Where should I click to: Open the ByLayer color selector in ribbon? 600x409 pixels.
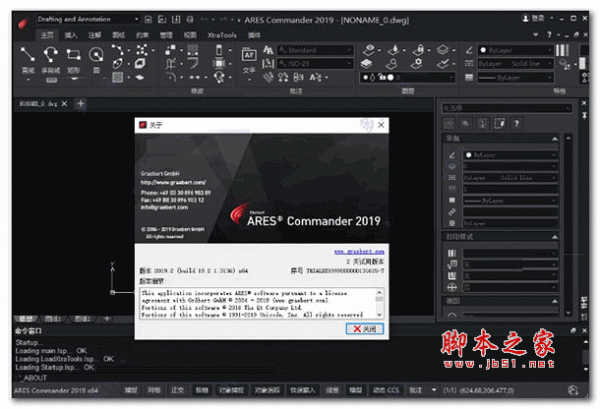(x=515, y=50)
